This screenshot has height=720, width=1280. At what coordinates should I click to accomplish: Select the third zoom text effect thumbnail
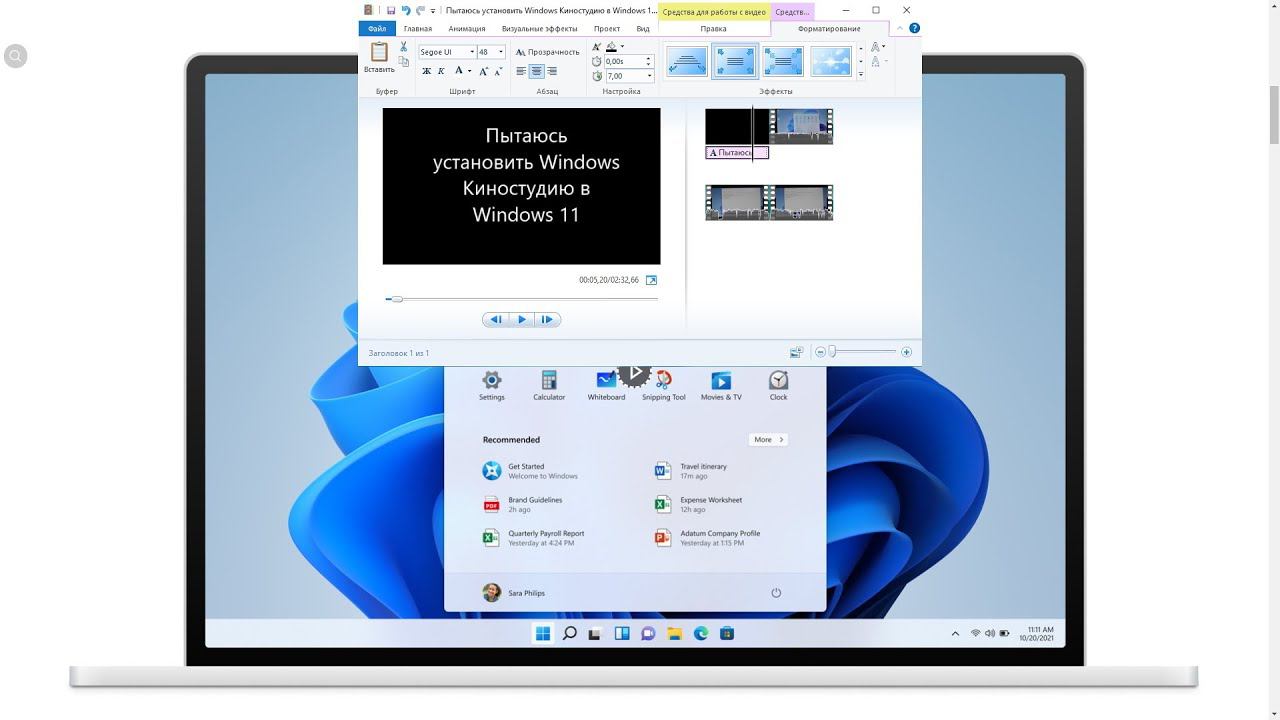coord(783,62)
